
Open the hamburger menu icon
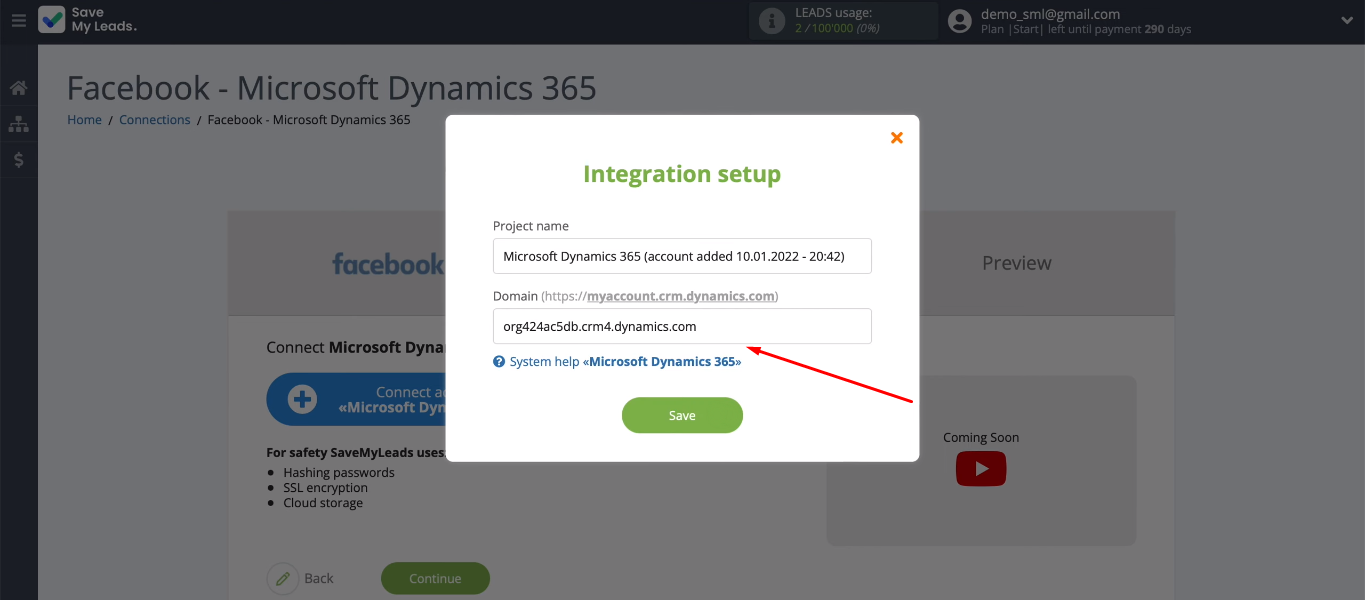point(19,20)
